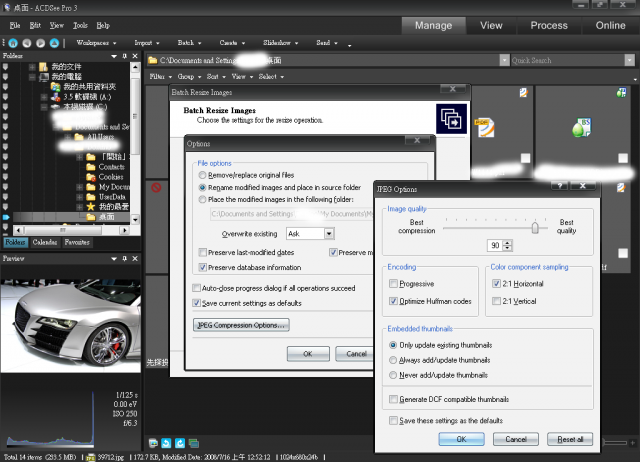Open the Import dropdown menu
Viewport: 640px width, 462px height.
pos(147,43)
